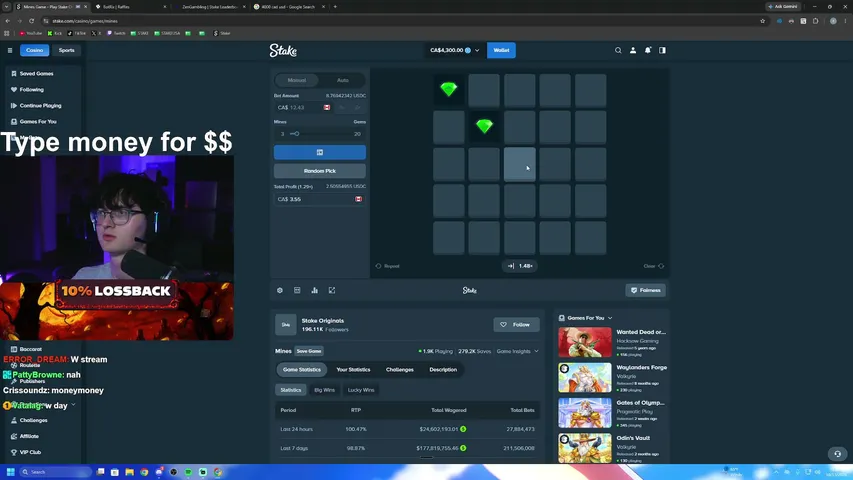Image resolution: width=853 pixels, height=480 pixels.
Task: Open the notifications bell
Action: pyautogui.click(x=647, y=50)
